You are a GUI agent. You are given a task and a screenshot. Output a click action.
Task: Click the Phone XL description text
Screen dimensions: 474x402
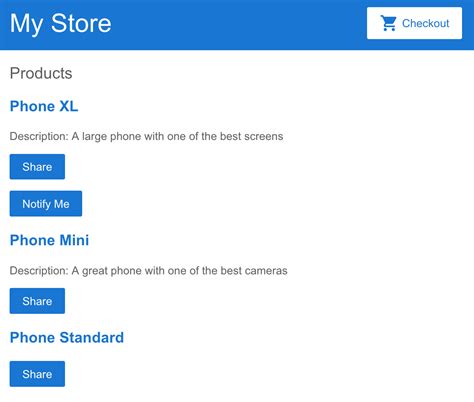146,136
